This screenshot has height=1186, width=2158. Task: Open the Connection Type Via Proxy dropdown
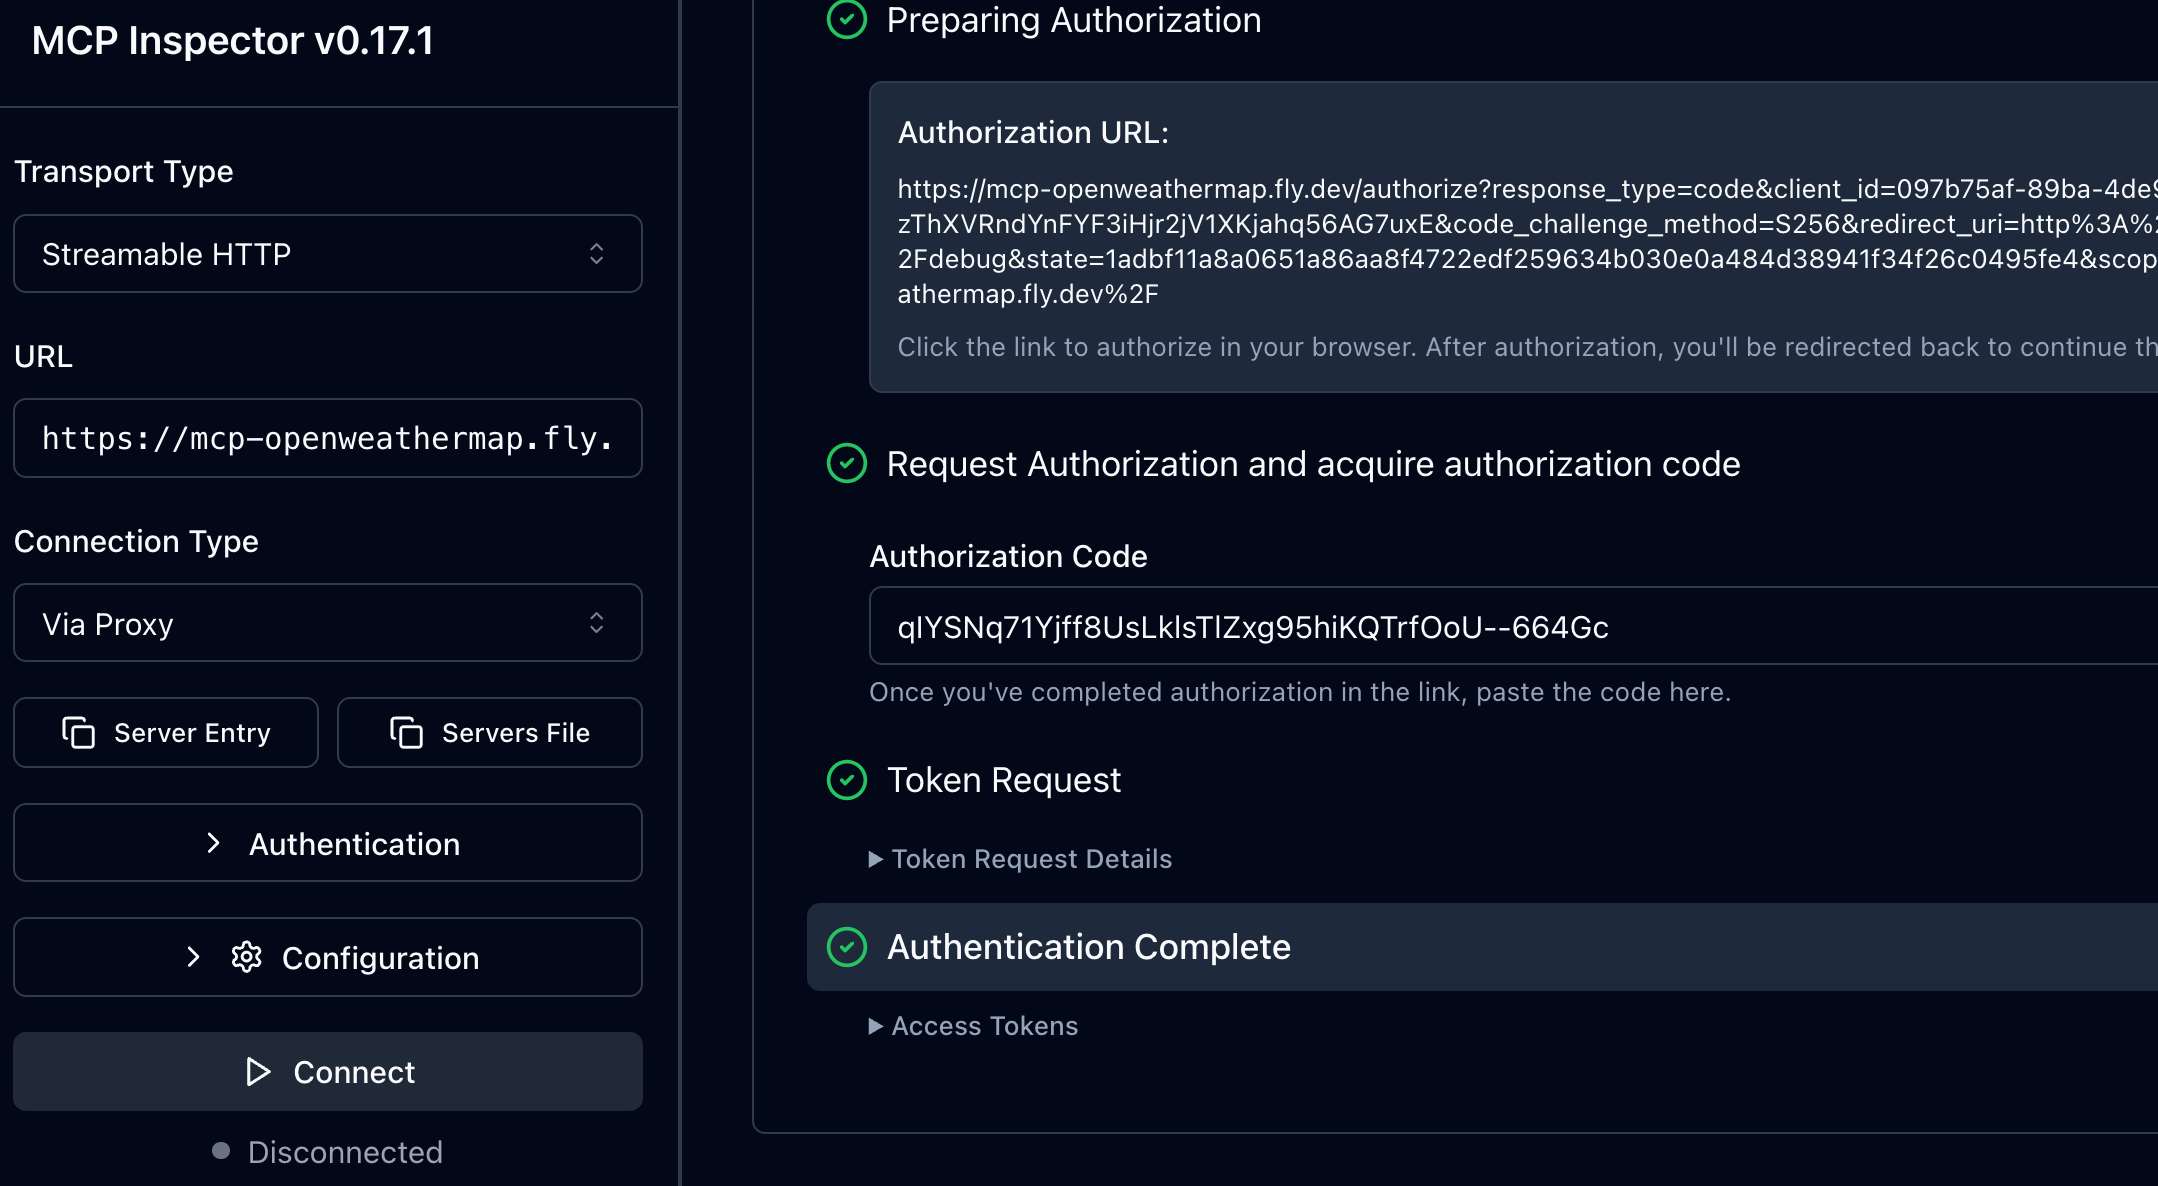(x=328, y=623)
